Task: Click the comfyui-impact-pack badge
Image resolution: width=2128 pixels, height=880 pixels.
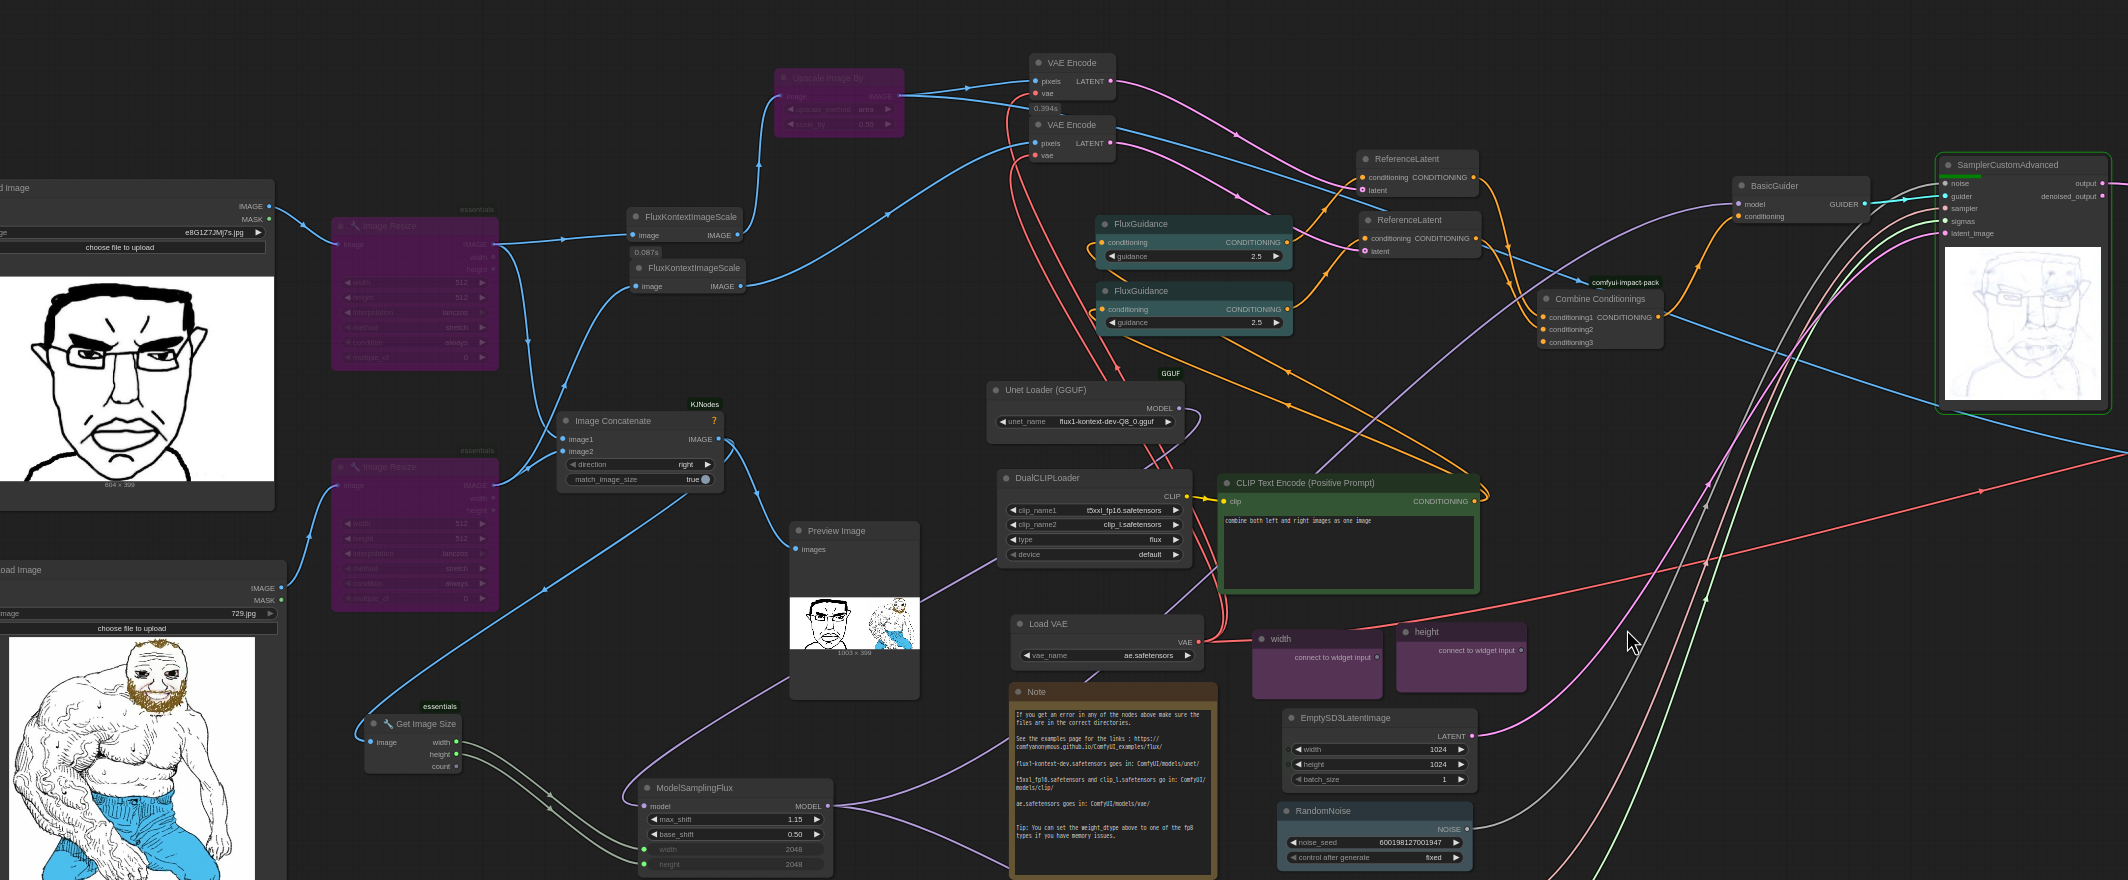Action: [1625, 283]
